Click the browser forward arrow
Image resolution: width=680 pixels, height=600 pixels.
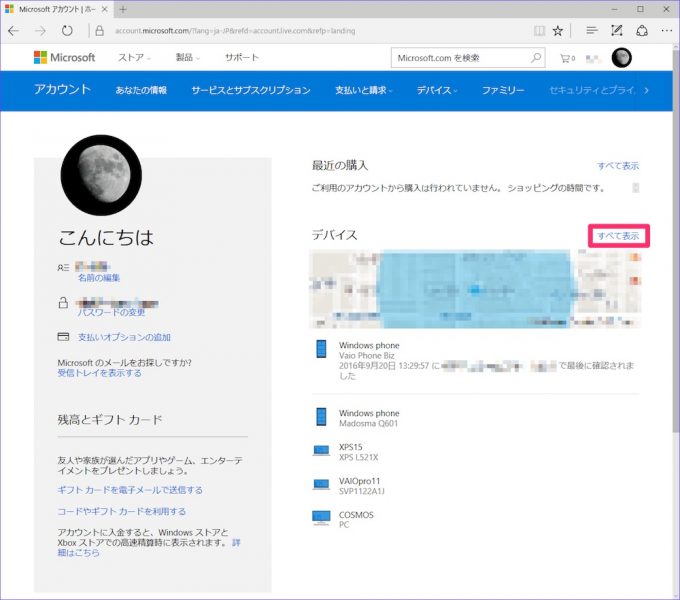[x=40, y=31]
